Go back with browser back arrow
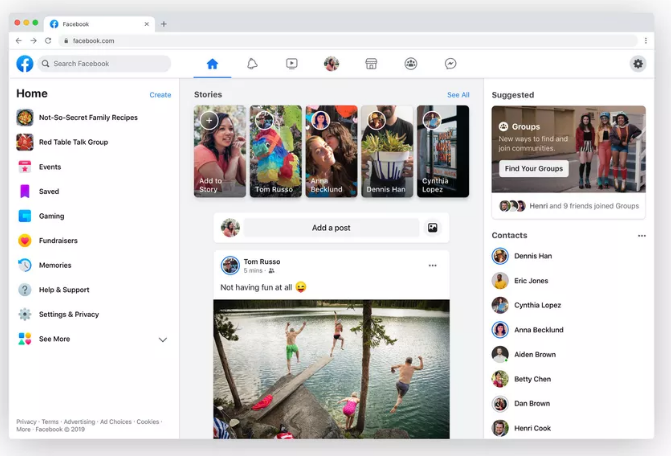Screen dimensions: 671x456 click(18, 41)
